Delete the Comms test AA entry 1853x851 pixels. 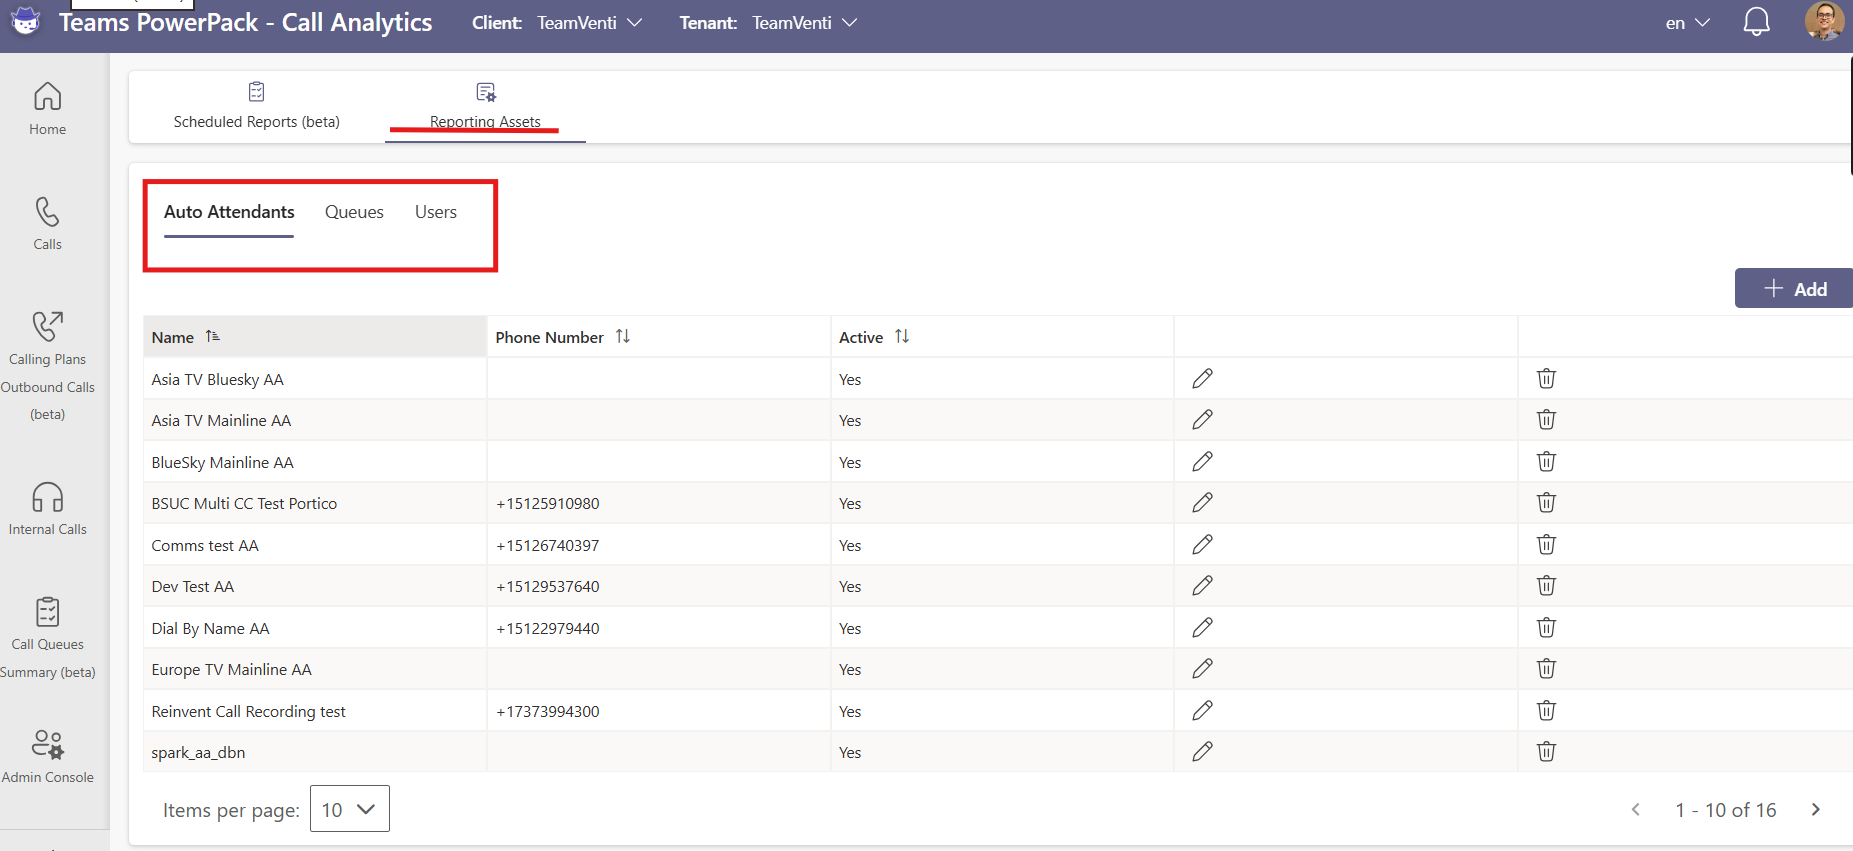[x=1546, y=544]
